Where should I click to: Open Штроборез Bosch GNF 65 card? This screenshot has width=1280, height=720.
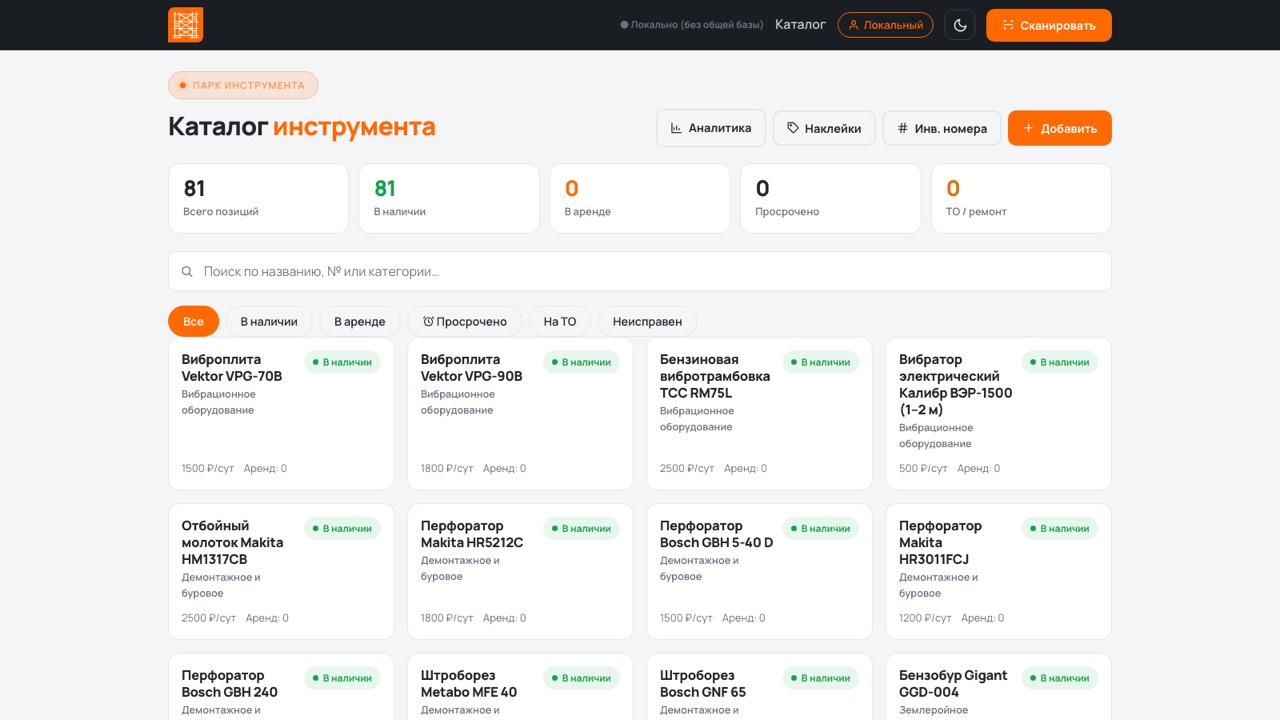(759, 687)
